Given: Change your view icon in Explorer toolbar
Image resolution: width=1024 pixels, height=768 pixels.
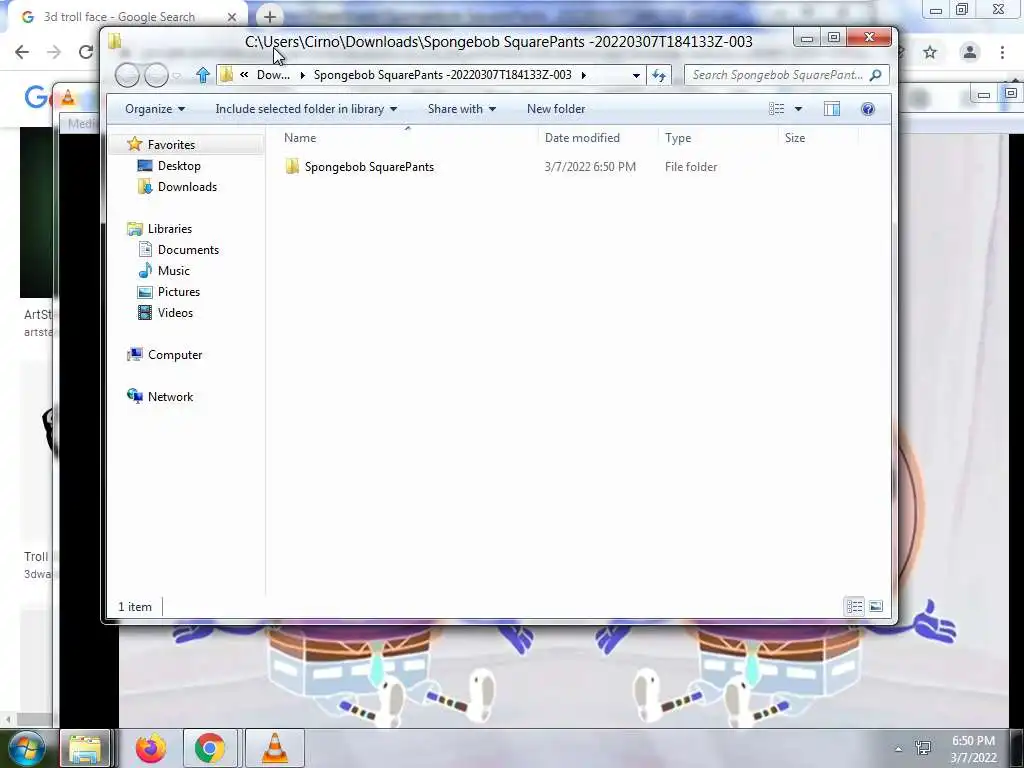Looking at the screenshot, I should tap(776, 109).
